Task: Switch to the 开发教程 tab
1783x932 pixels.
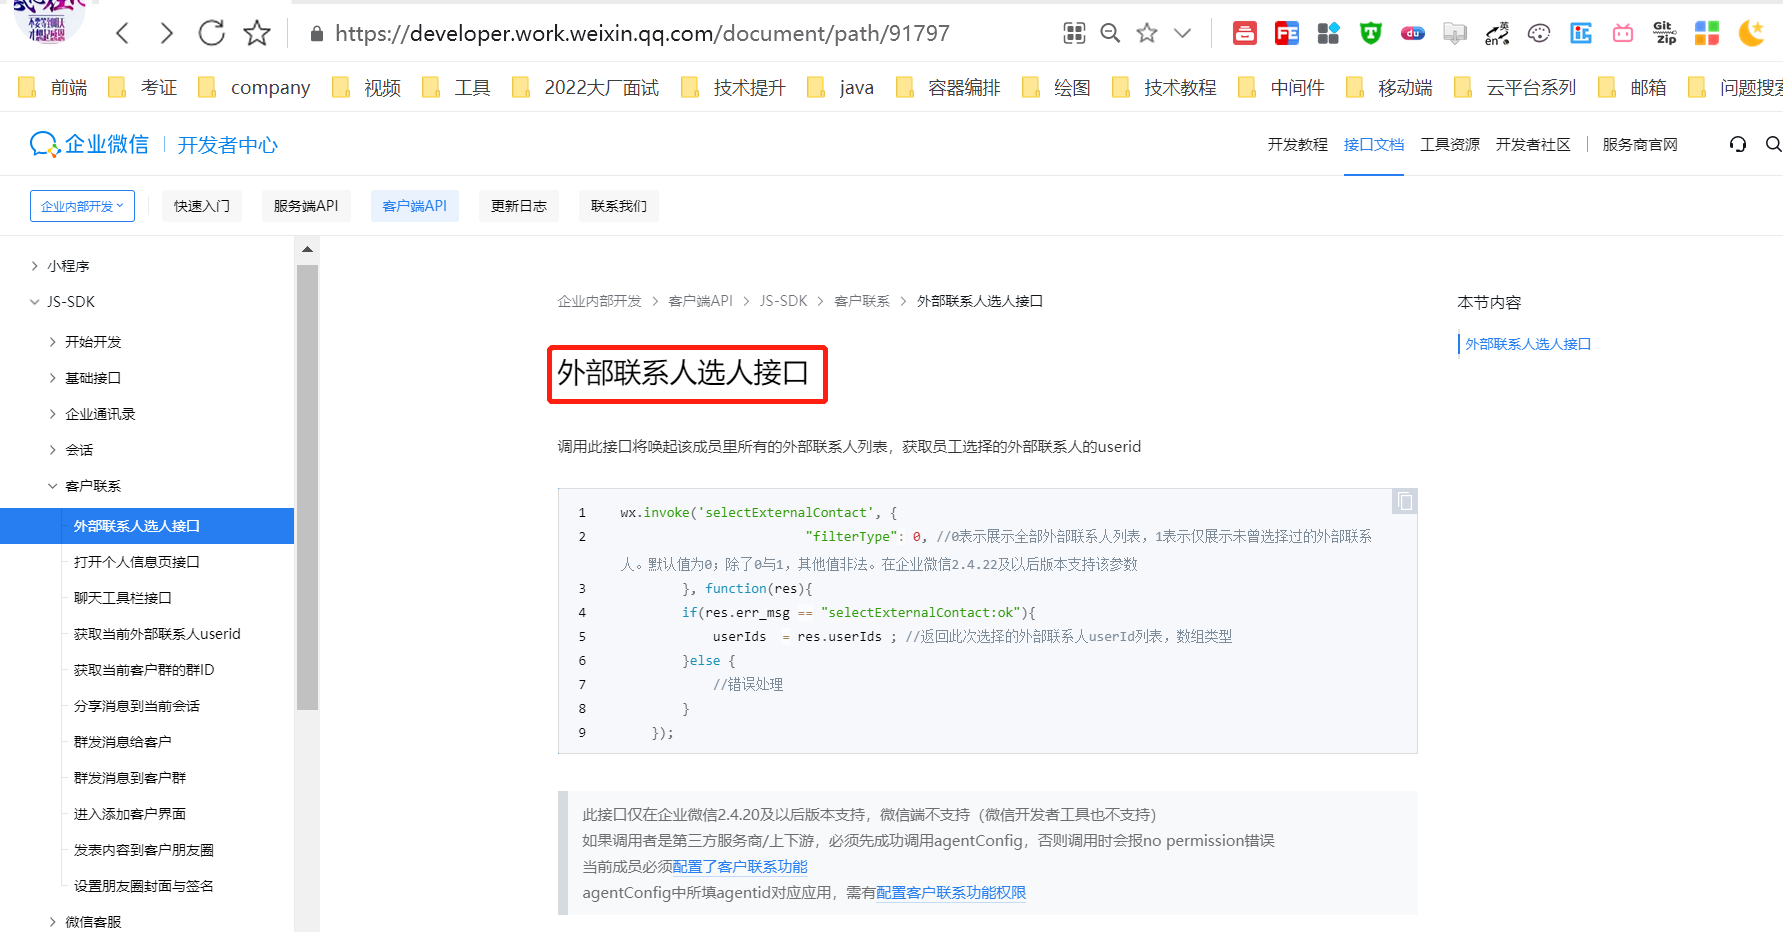Action: (1297, 144)
